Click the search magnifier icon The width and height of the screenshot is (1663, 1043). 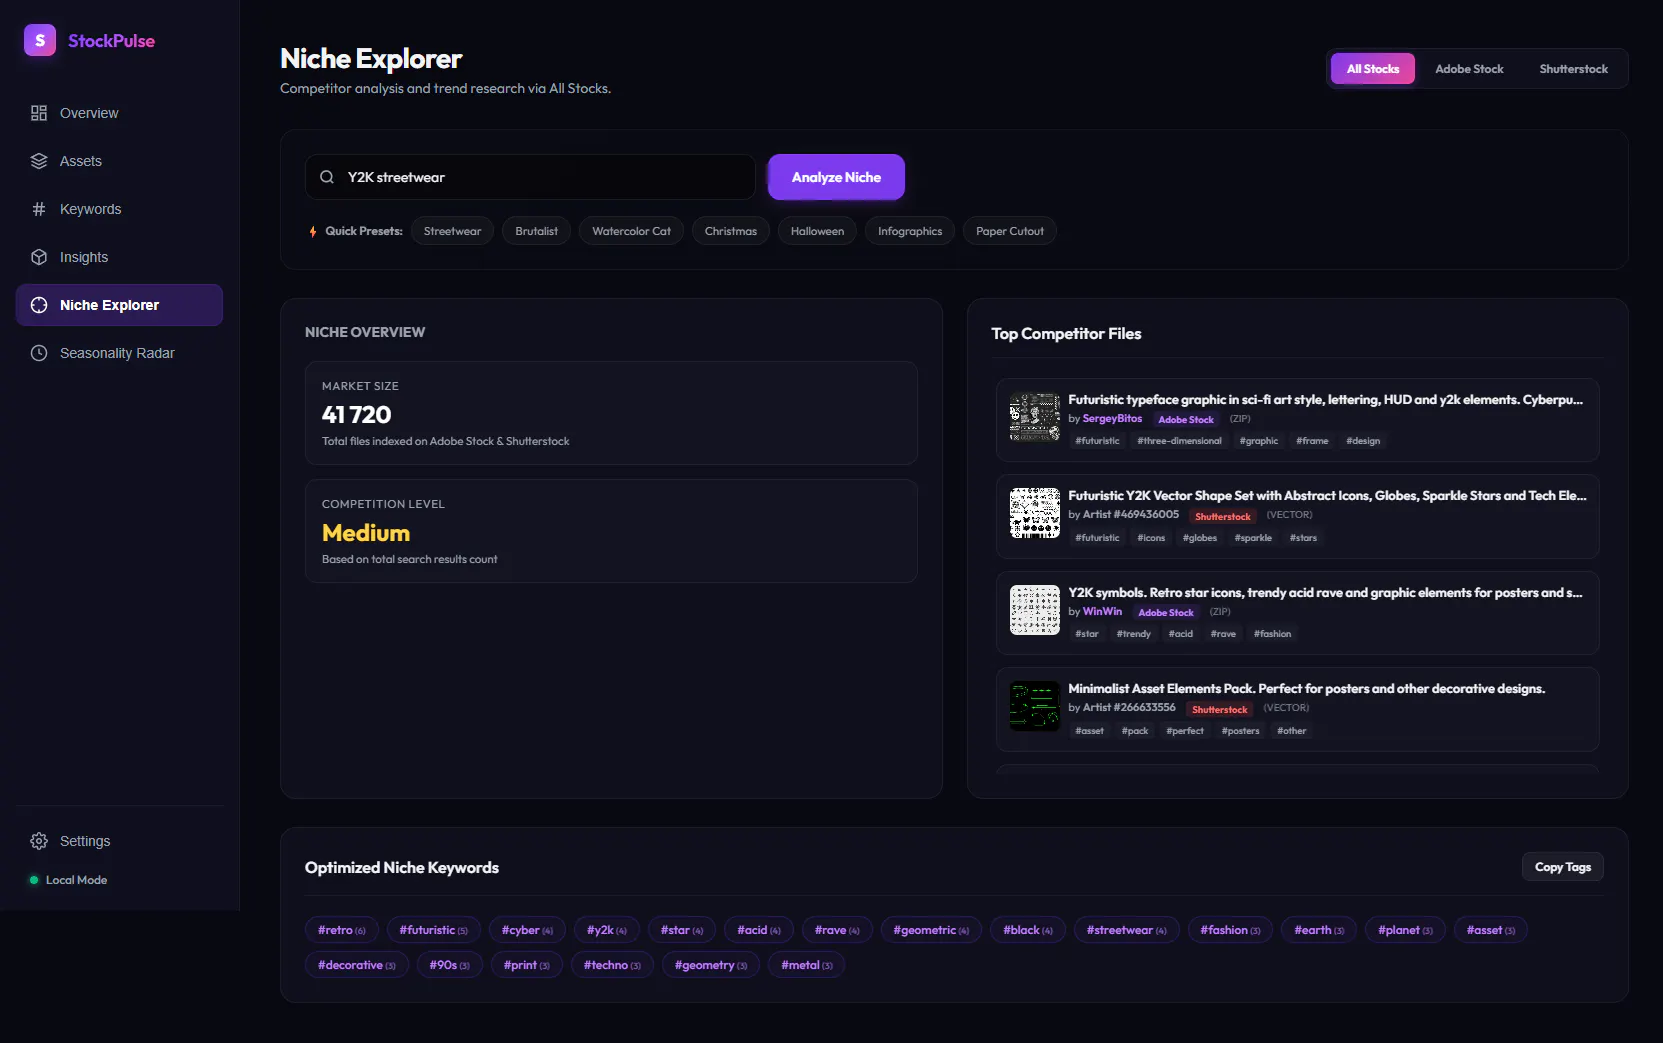click(327, 177)
